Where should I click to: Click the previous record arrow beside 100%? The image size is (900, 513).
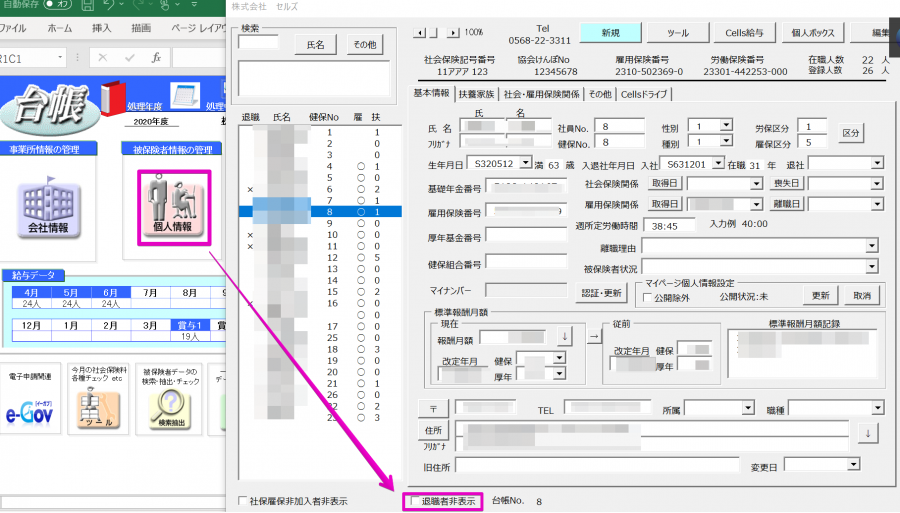420,33
